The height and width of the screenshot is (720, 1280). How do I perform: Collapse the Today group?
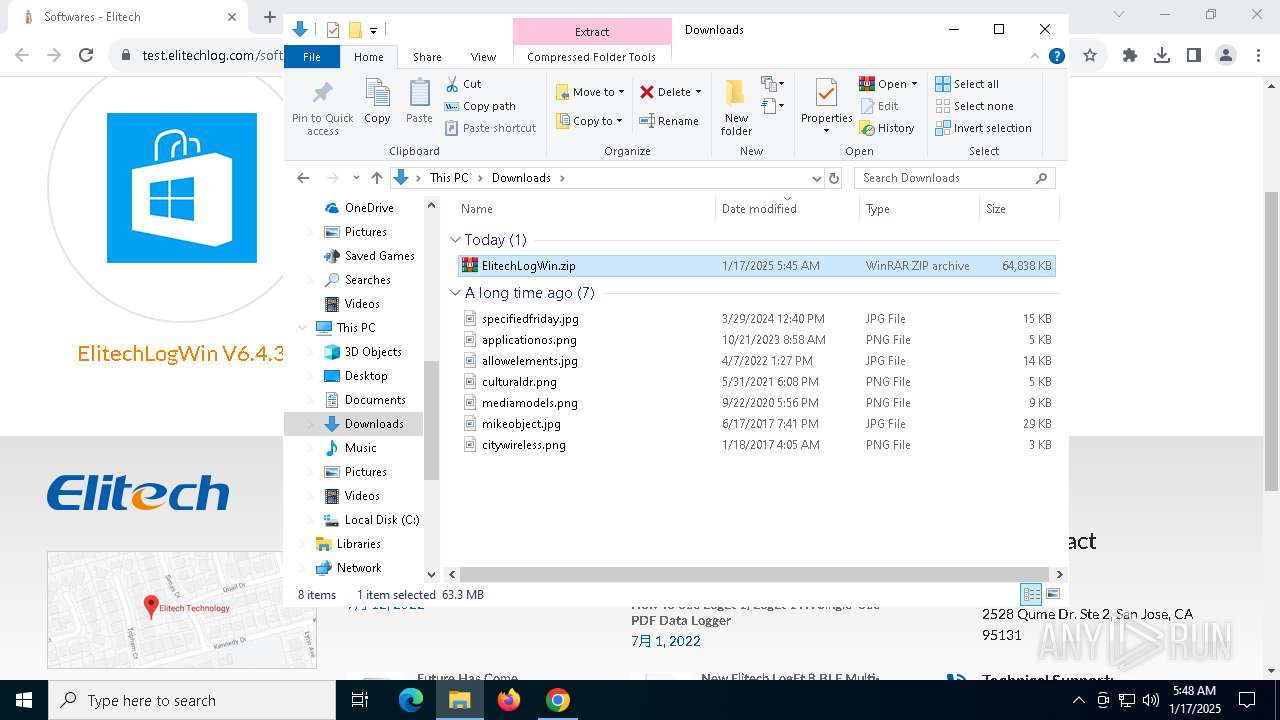(456, 240)
